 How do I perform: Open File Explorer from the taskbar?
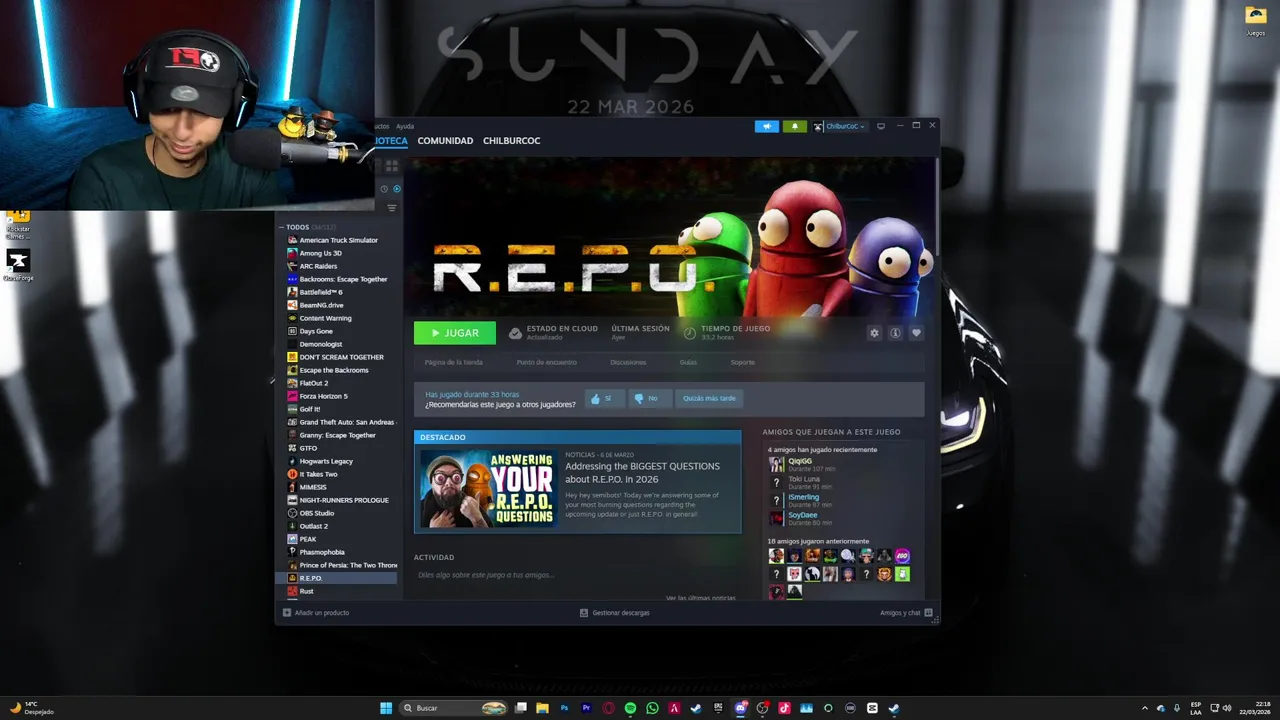point(542,708)
